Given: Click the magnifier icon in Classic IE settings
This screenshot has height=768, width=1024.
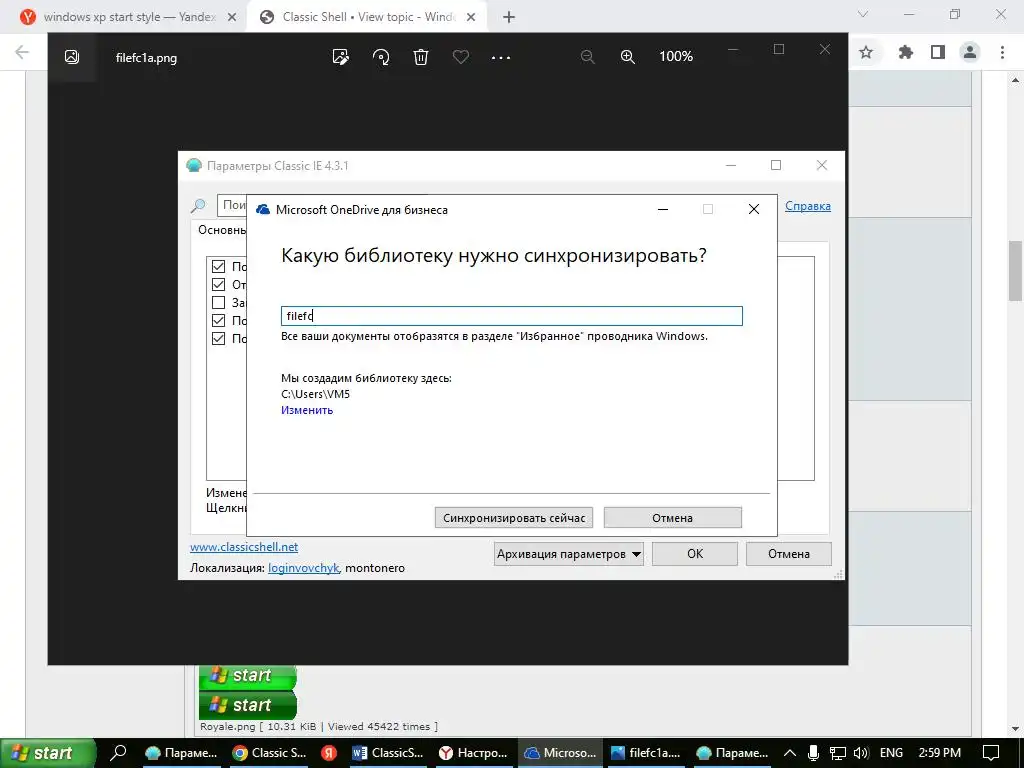Looking at the screenshot, I should 198,206.
